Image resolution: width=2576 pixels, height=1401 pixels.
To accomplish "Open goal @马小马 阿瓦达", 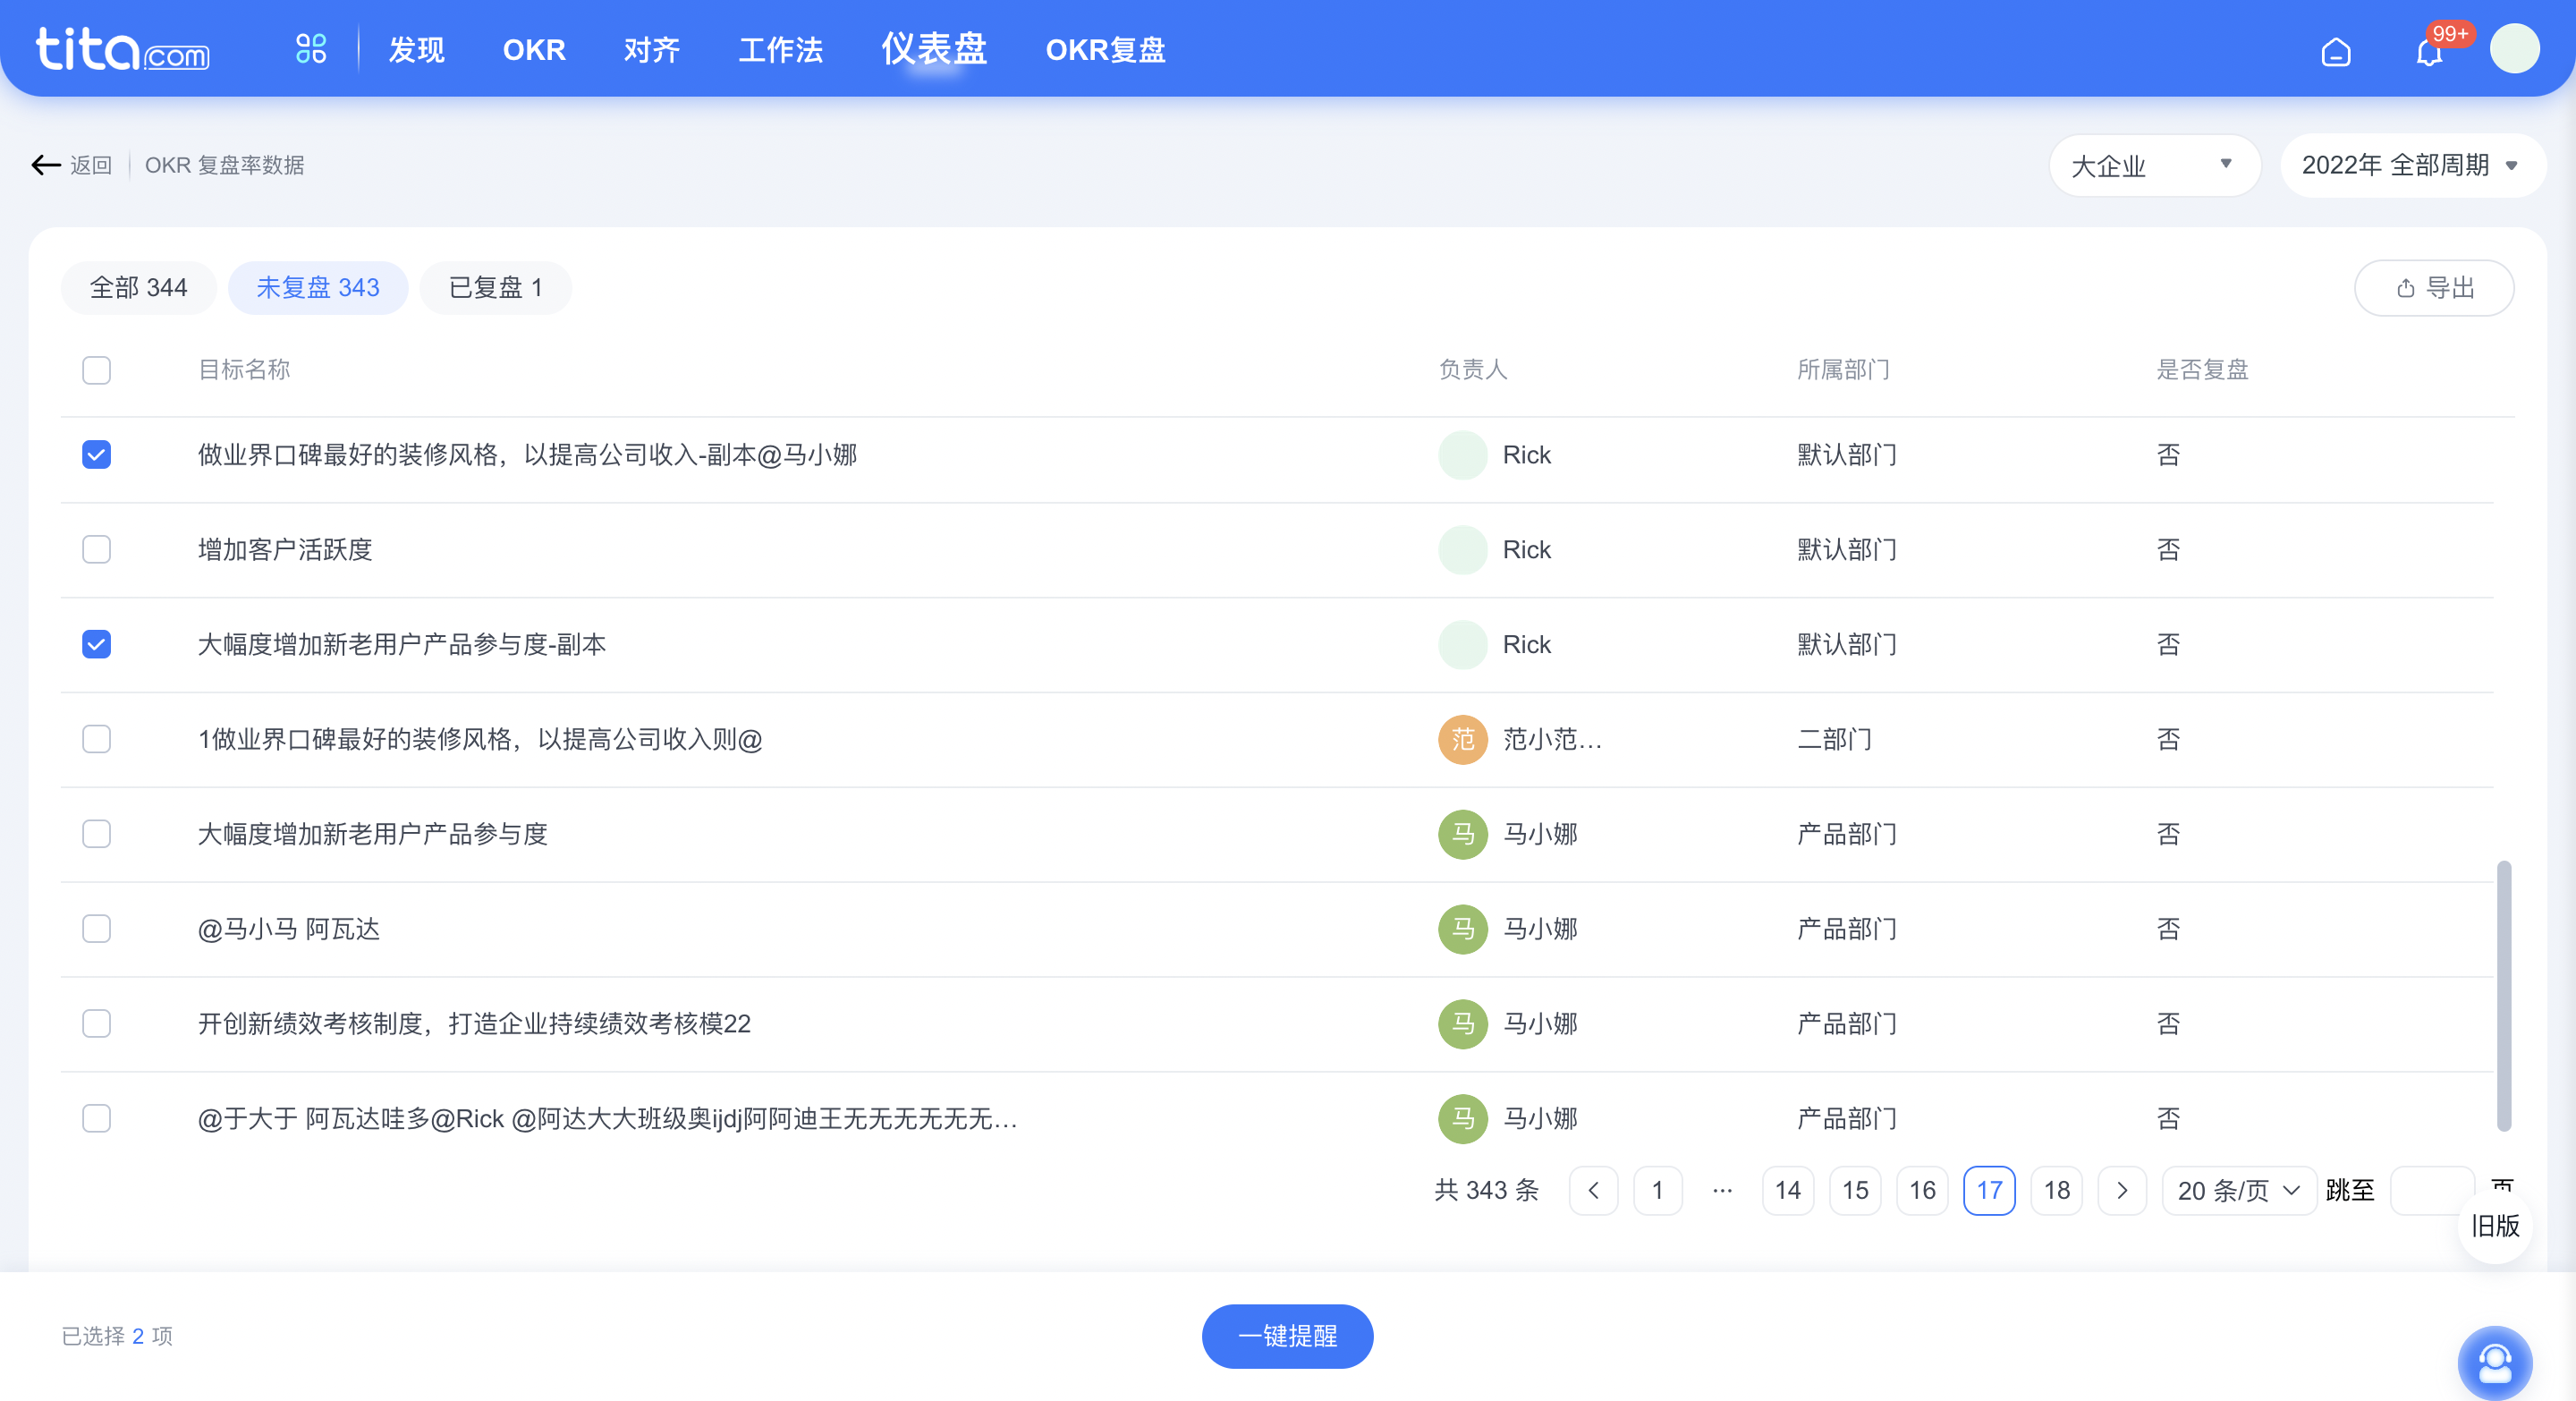I will coord(289,929).
